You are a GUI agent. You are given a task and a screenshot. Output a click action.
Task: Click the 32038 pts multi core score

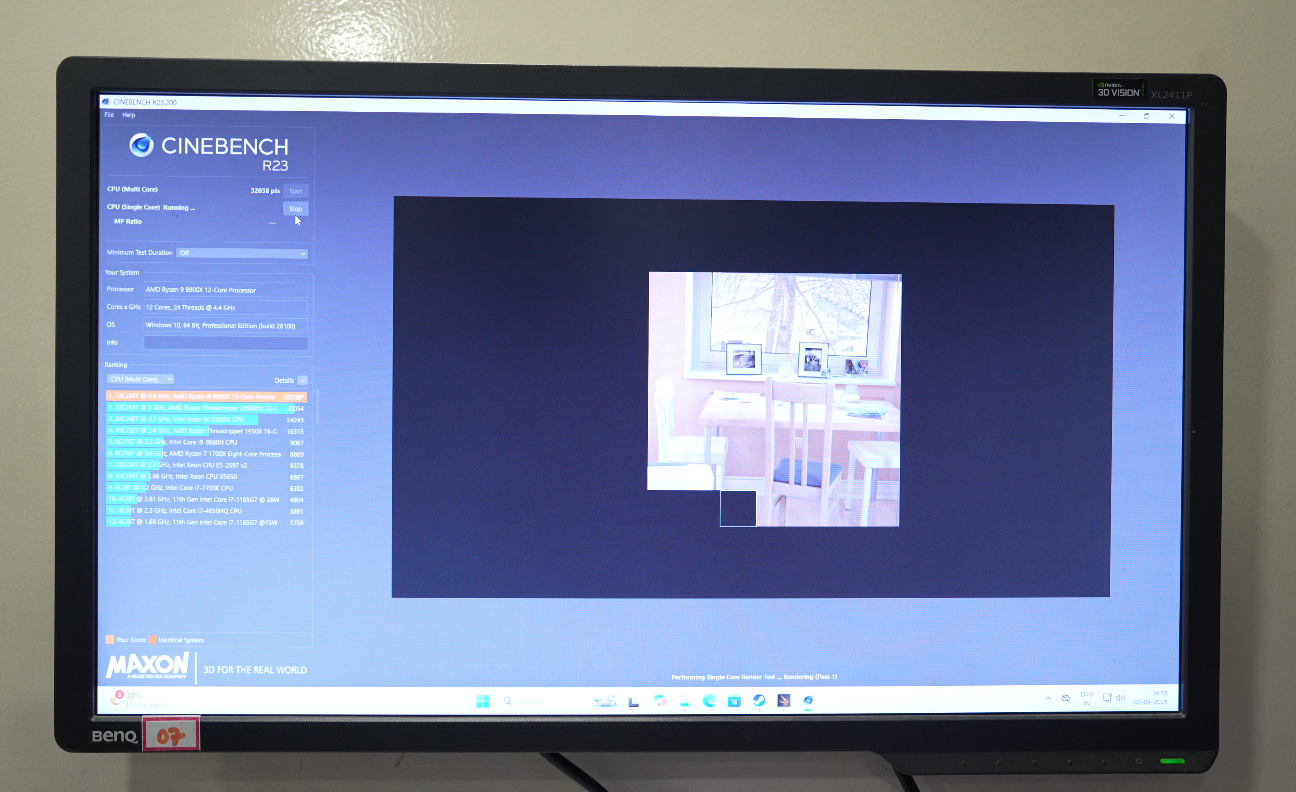(x=264, y=190)
